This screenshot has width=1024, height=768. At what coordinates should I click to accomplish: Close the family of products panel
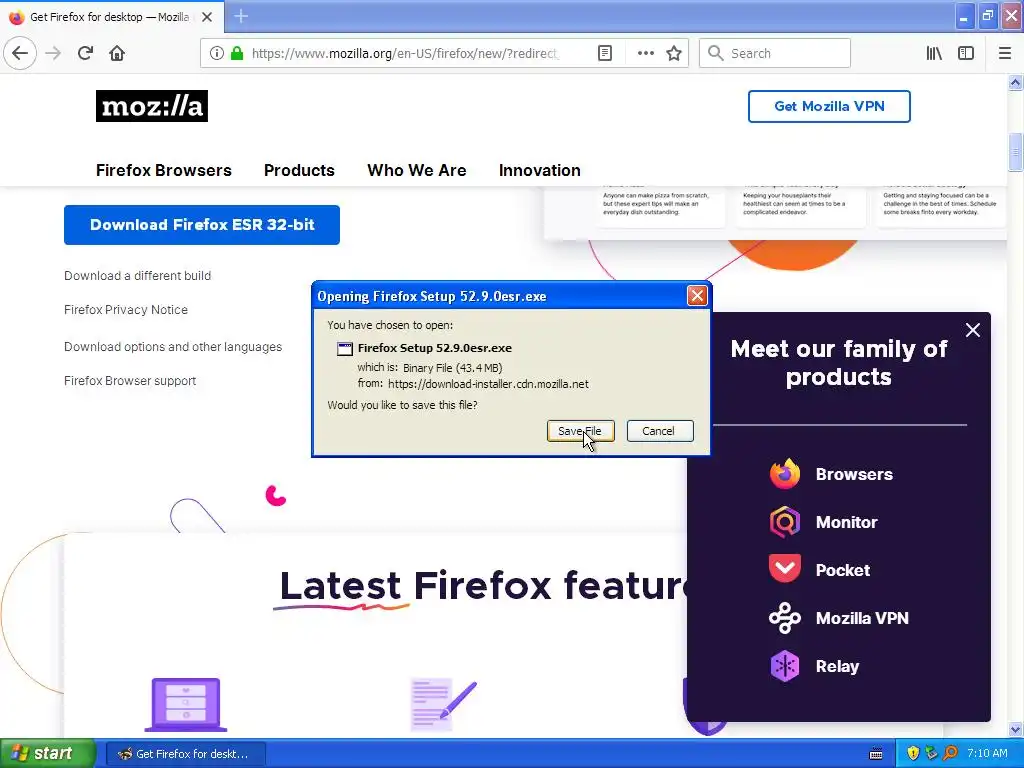coord(972,330)
